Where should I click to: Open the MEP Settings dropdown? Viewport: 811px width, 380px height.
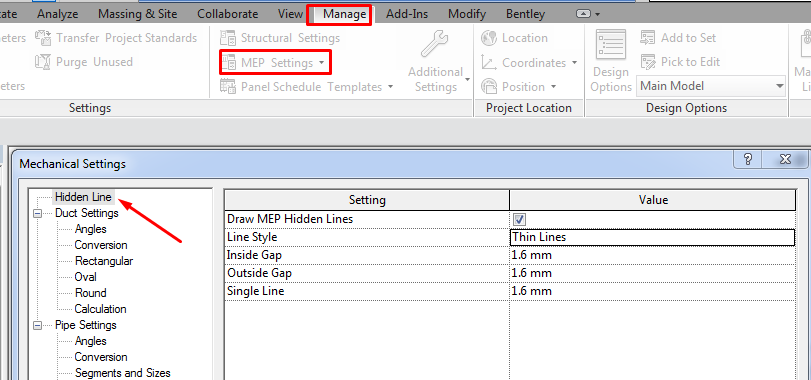tap(322, 63)
